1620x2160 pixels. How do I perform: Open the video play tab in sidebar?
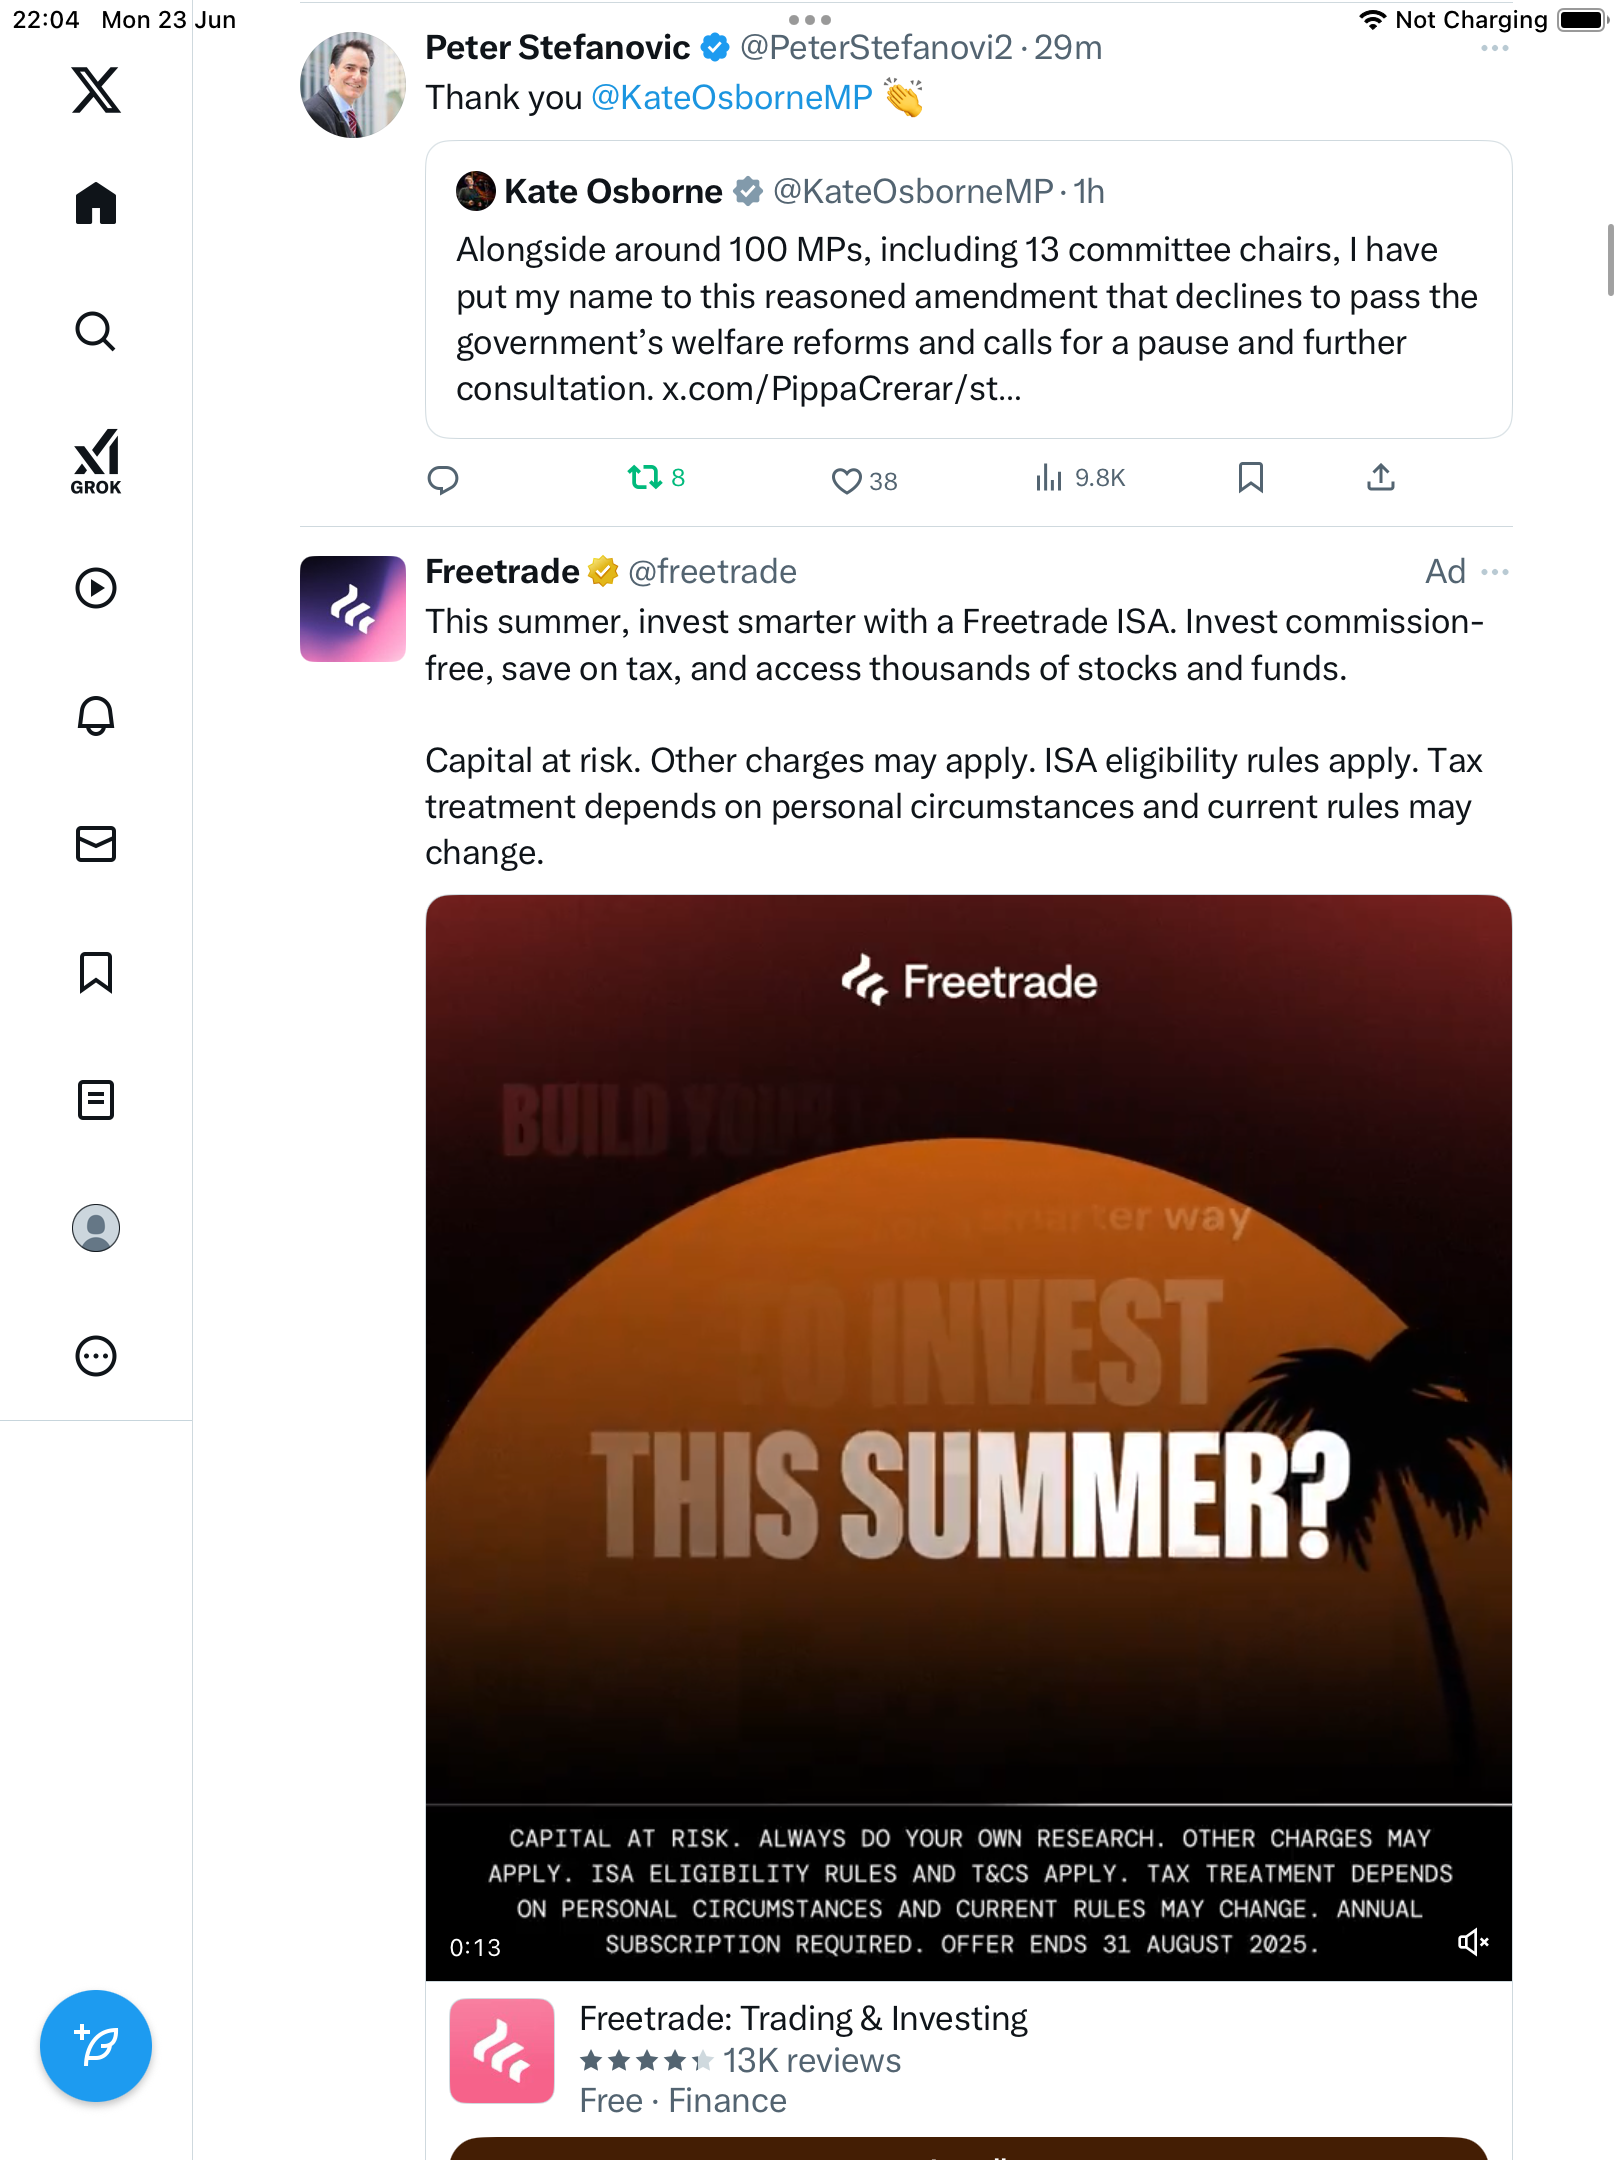pos(96,588)
